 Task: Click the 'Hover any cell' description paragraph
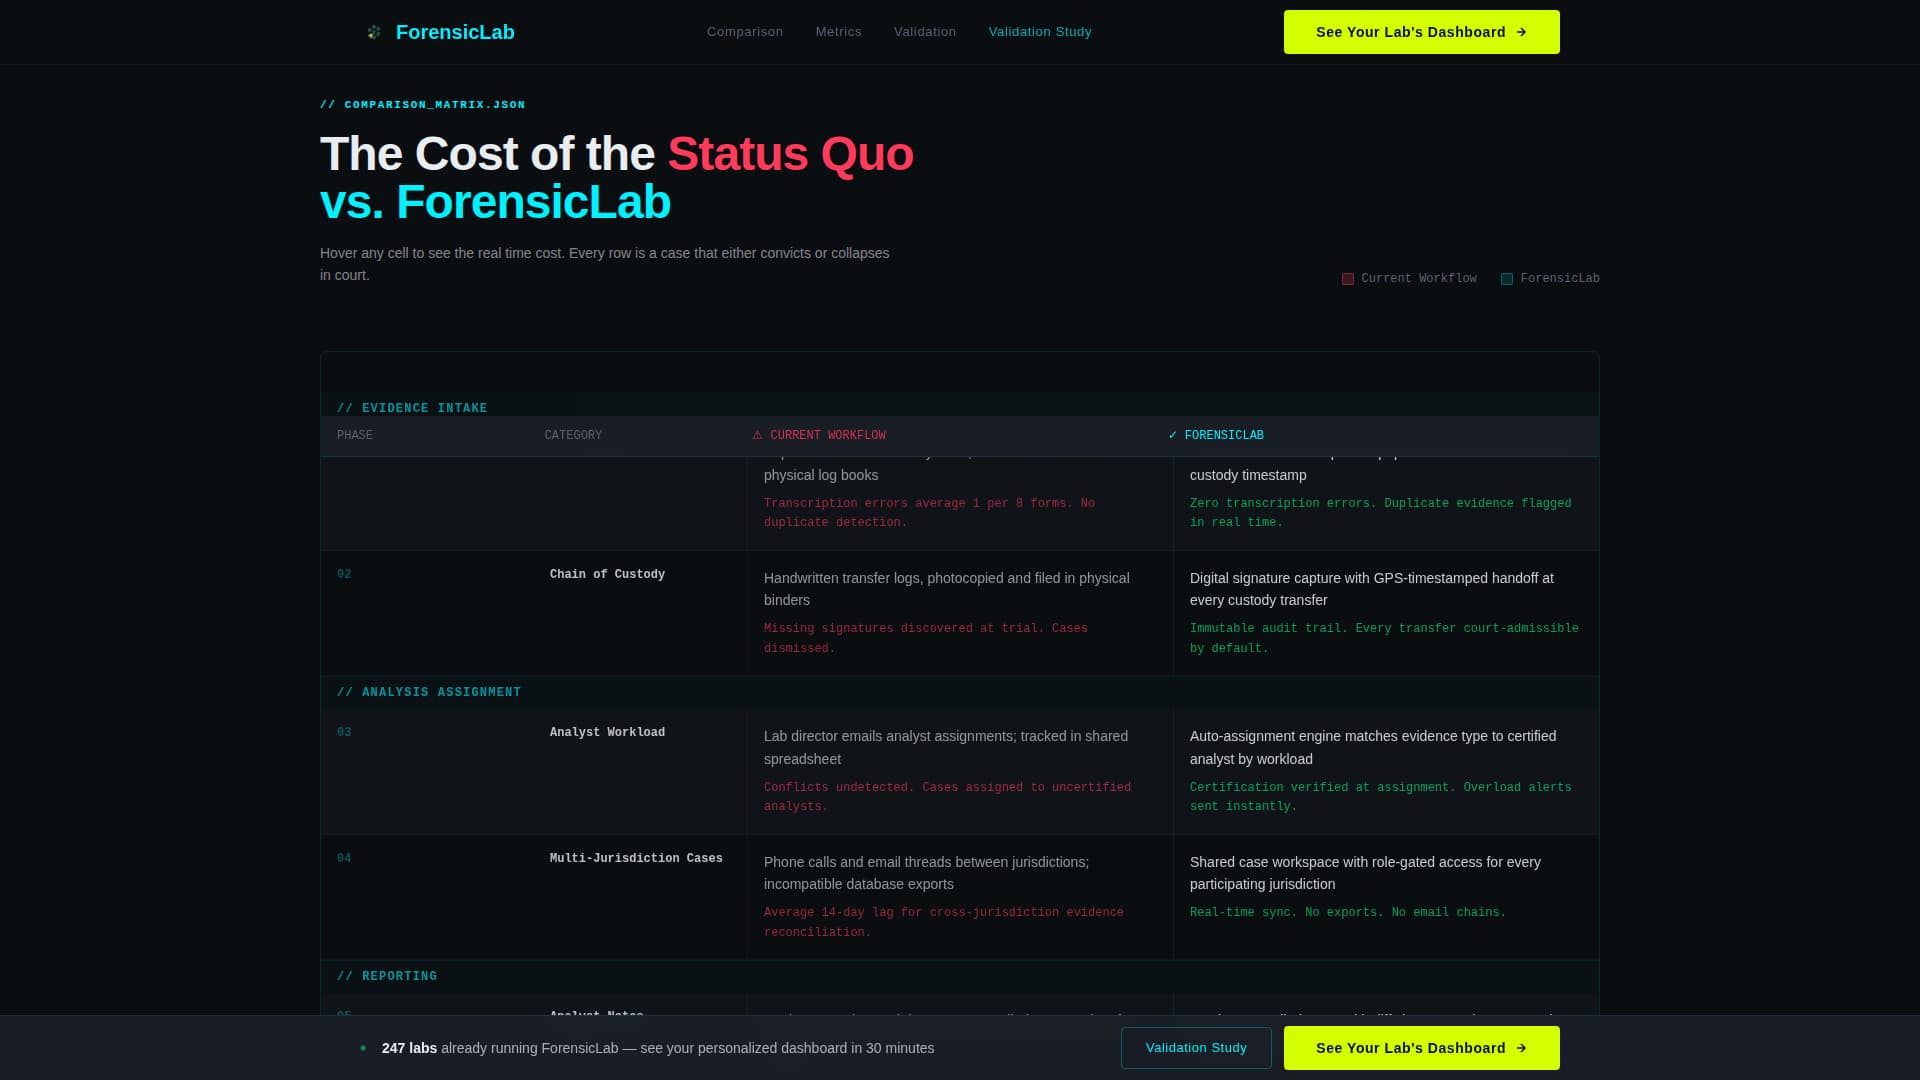click(x=605, y=264)
